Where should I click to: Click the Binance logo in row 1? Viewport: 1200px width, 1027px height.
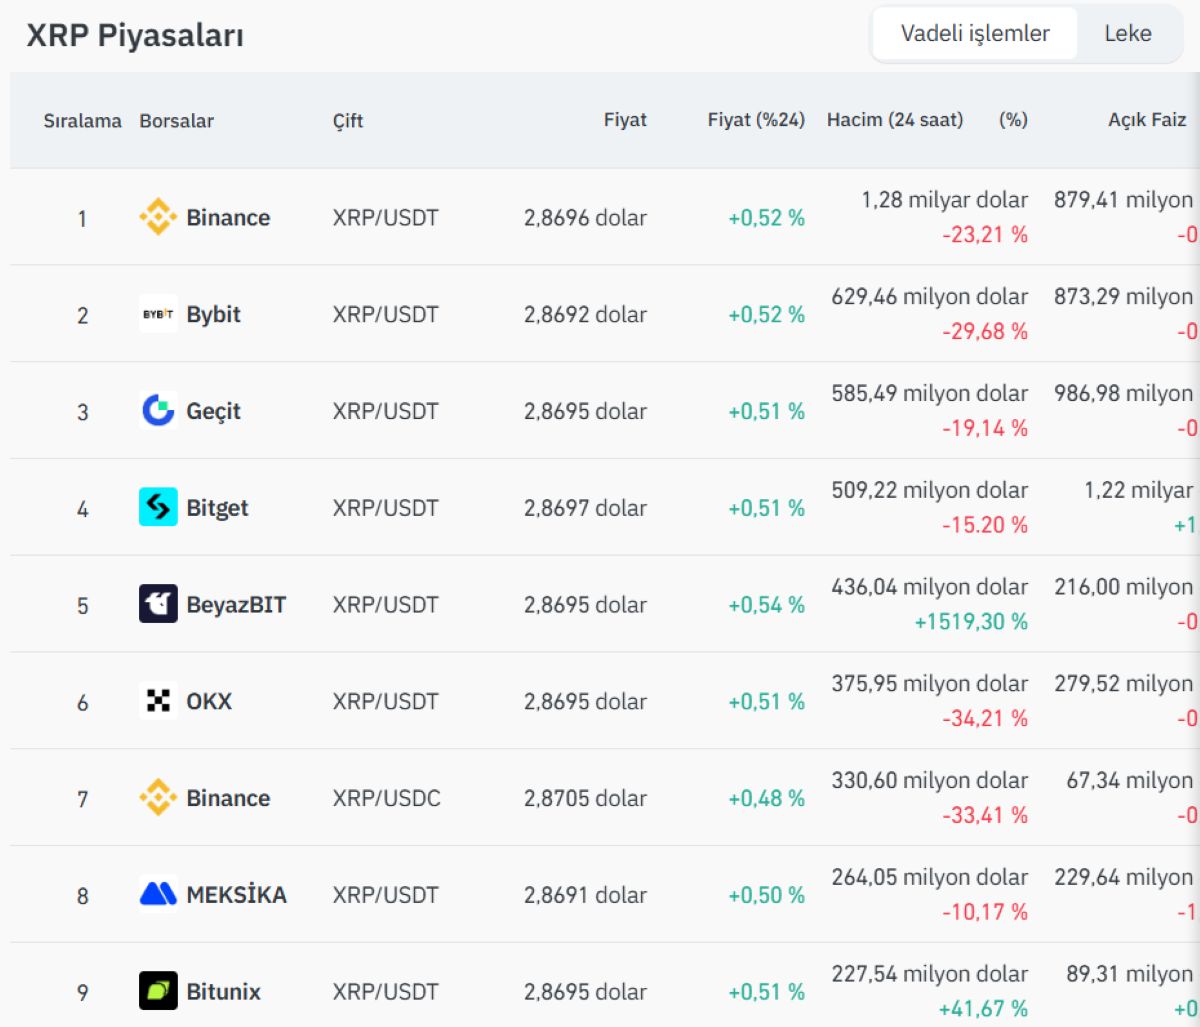158,217
